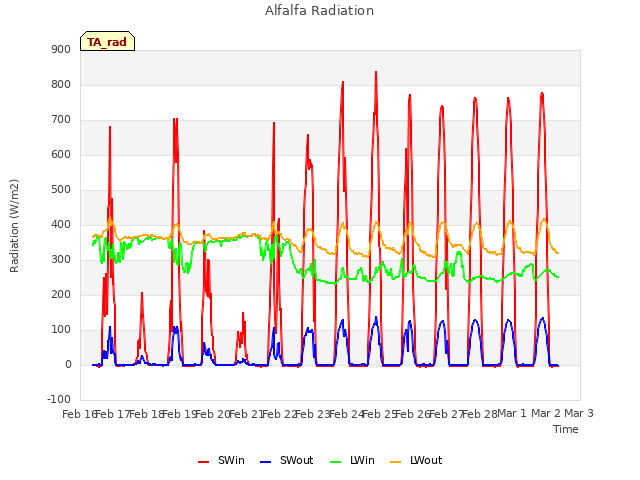Click the Feb 16 x-axis date label
The height and width of the screenshot is (480, 640).
pyautogui.click(x=79, y=414)
